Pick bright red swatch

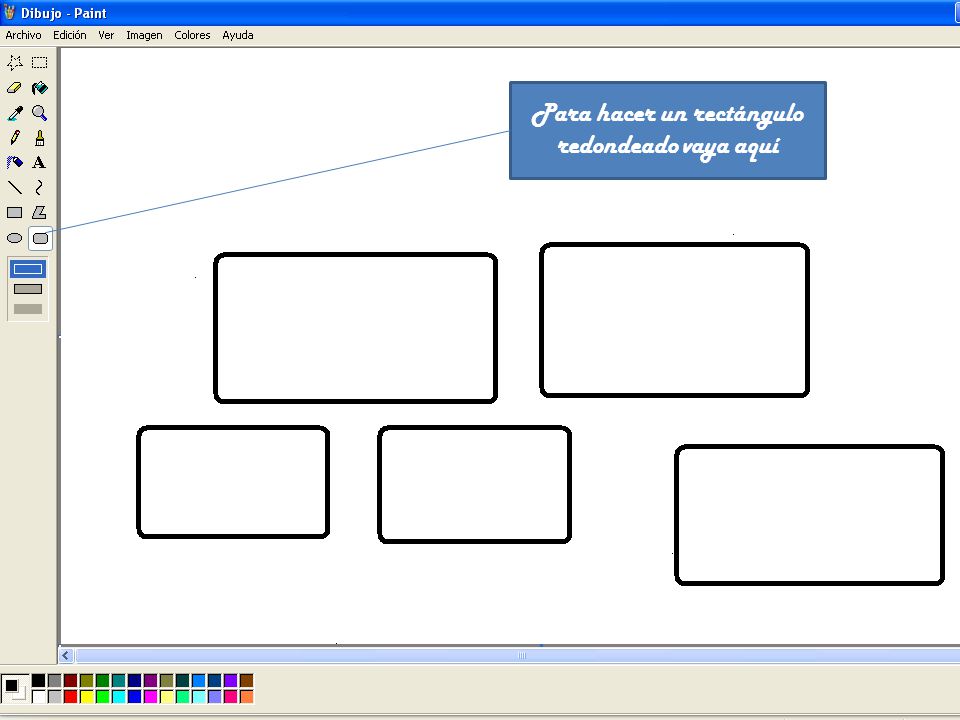(x=70, y=697)
